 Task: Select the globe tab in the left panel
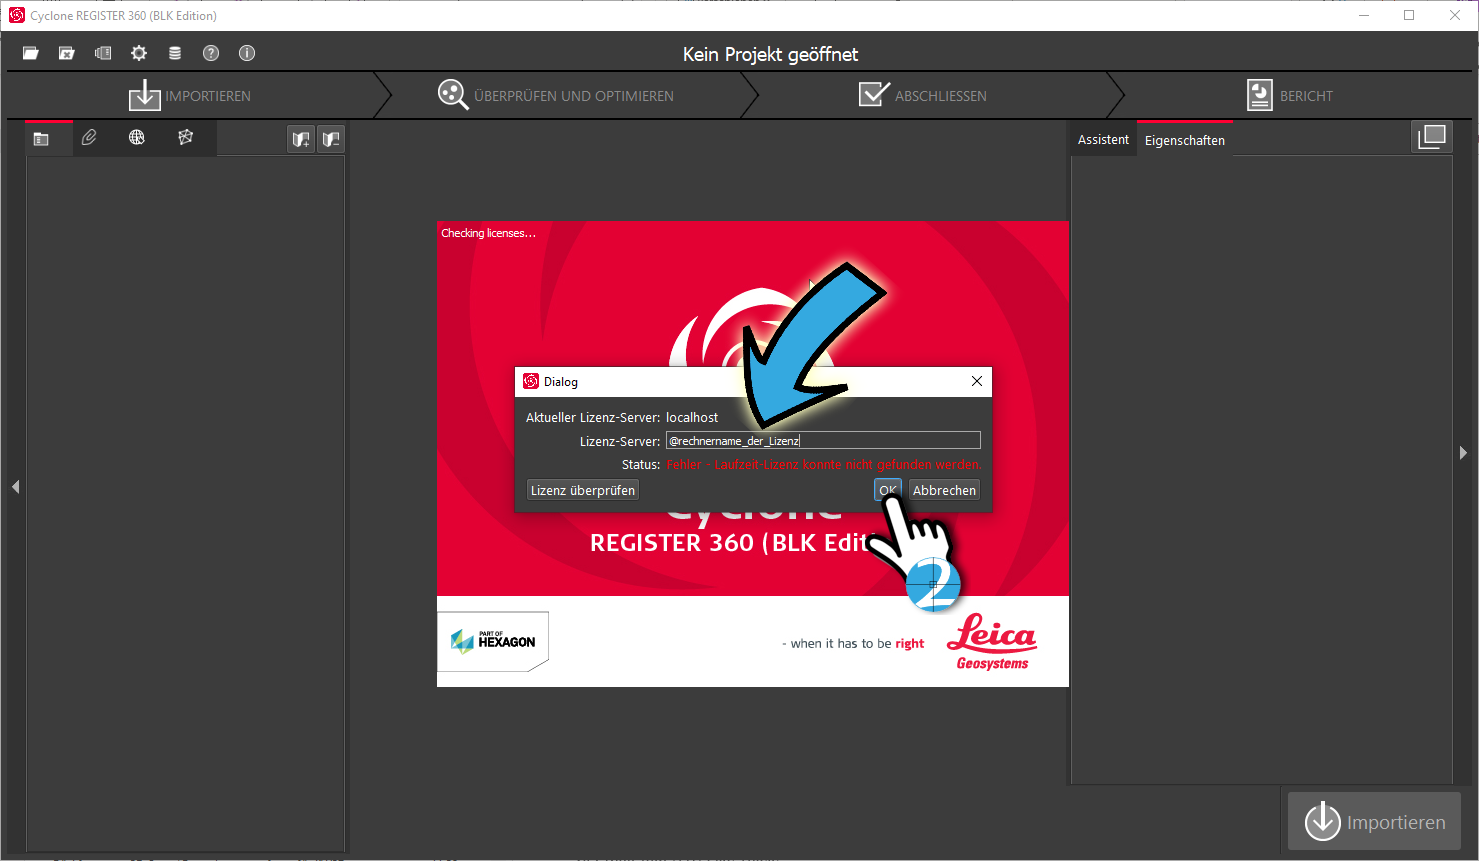coord(137,138)
